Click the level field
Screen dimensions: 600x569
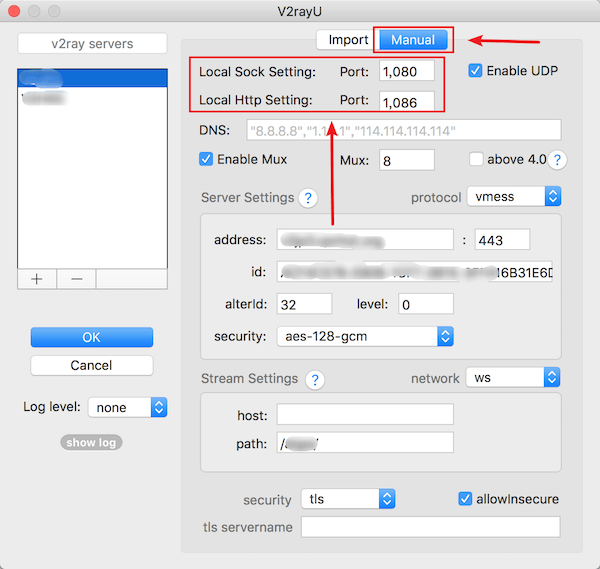[426, 304]
